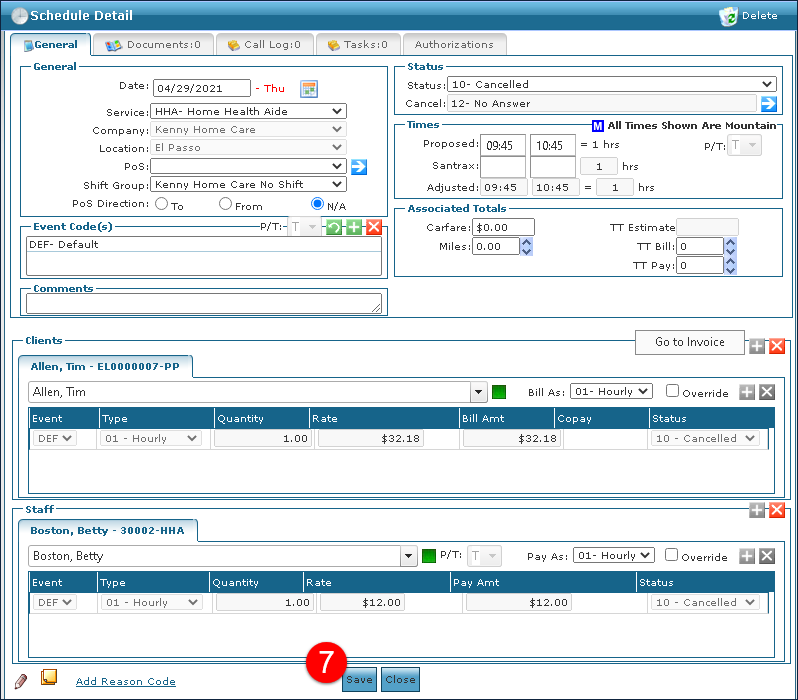
Task: Click blue arrow beside Cancel reason
Action: point(768,103)
